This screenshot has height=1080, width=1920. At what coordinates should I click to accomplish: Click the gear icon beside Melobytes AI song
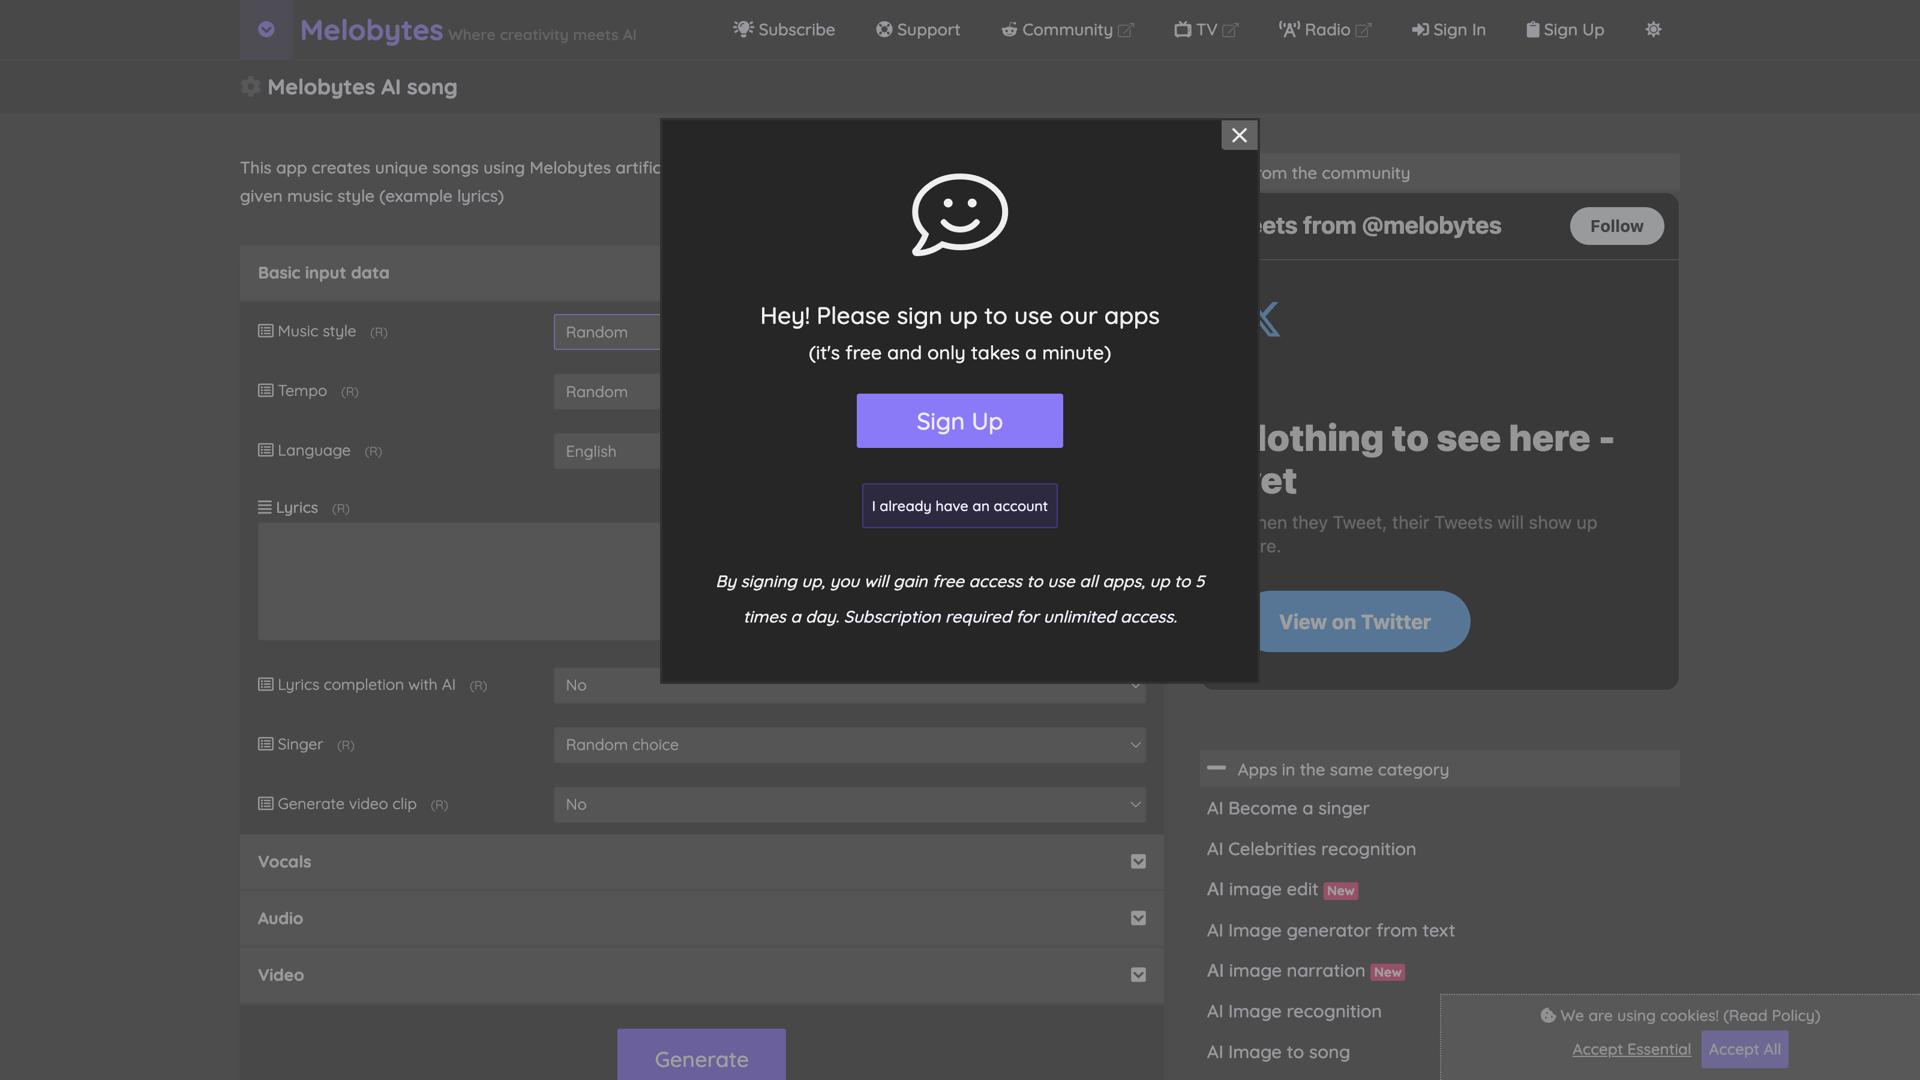point(251,87)
